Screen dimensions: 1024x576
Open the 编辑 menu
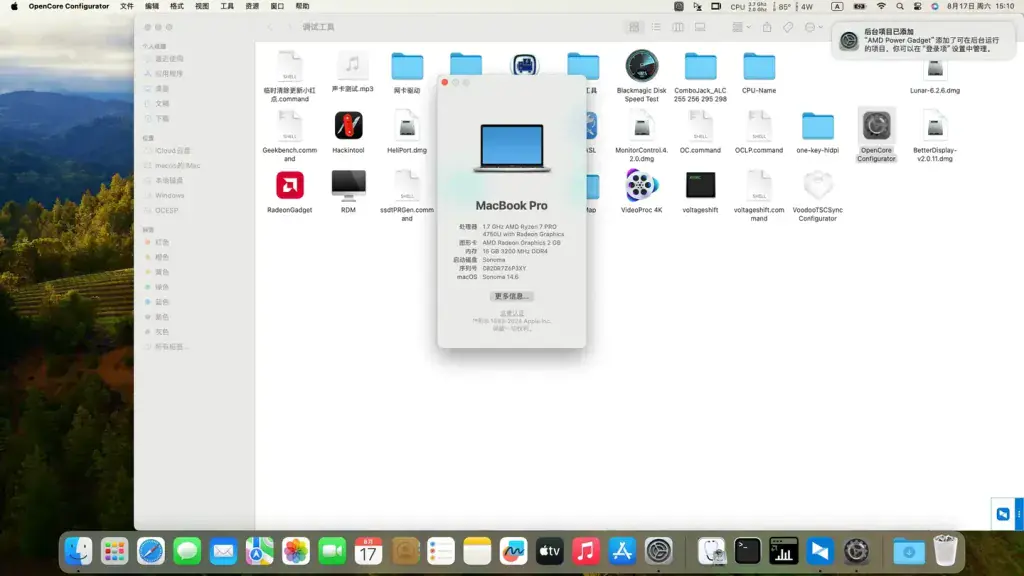[152, 7]
